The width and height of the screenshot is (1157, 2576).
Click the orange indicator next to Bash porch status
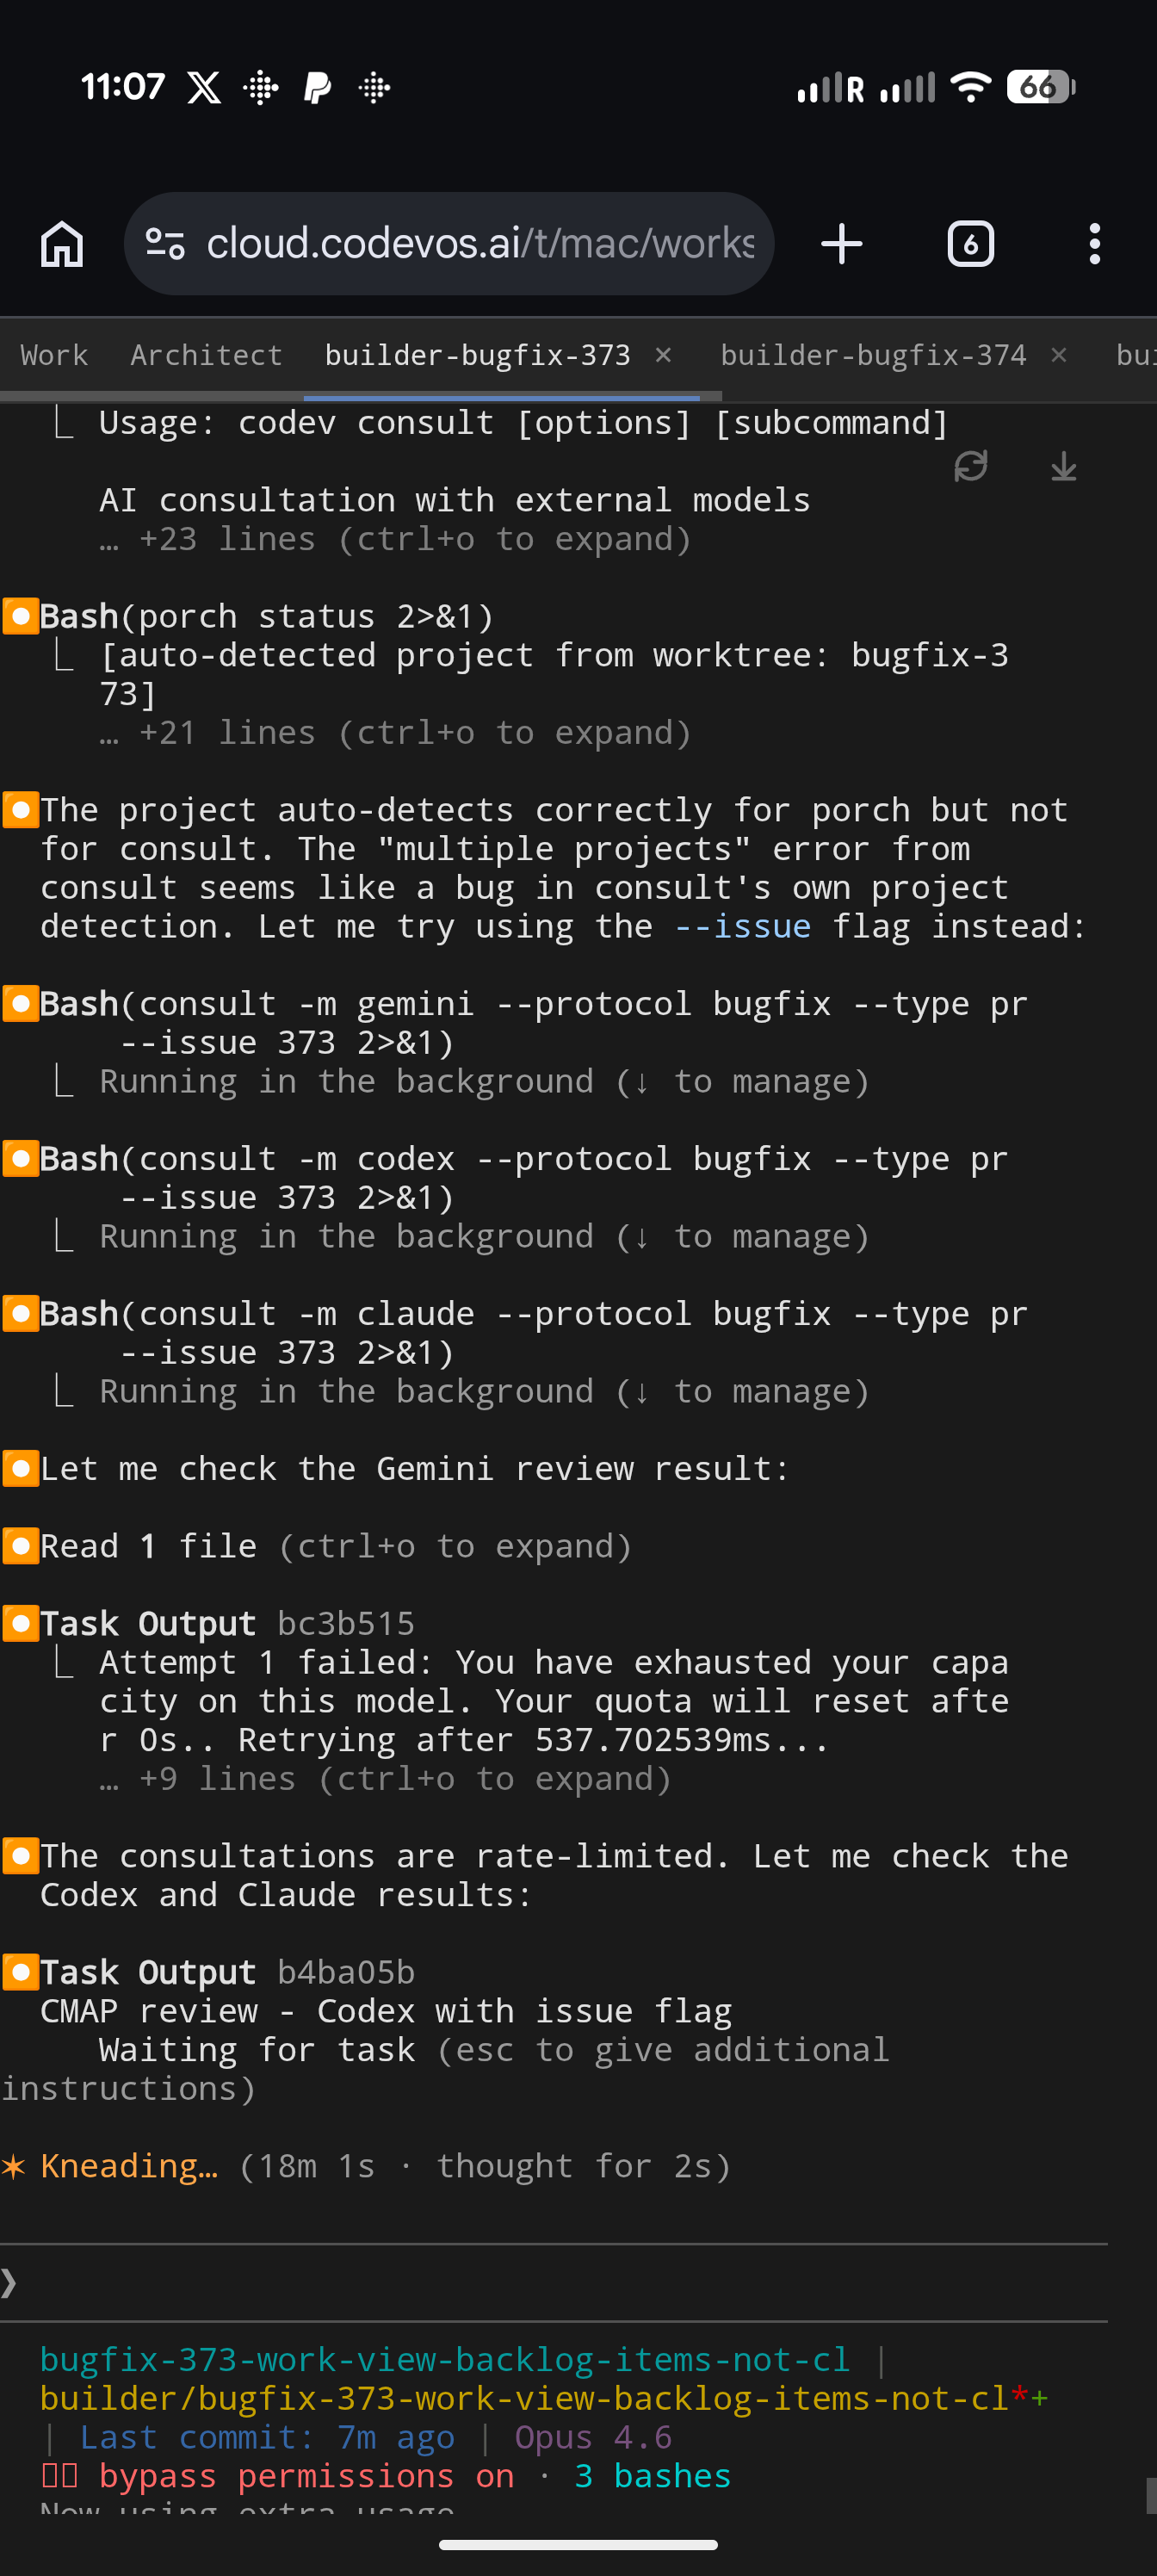(x=21, y=615)
